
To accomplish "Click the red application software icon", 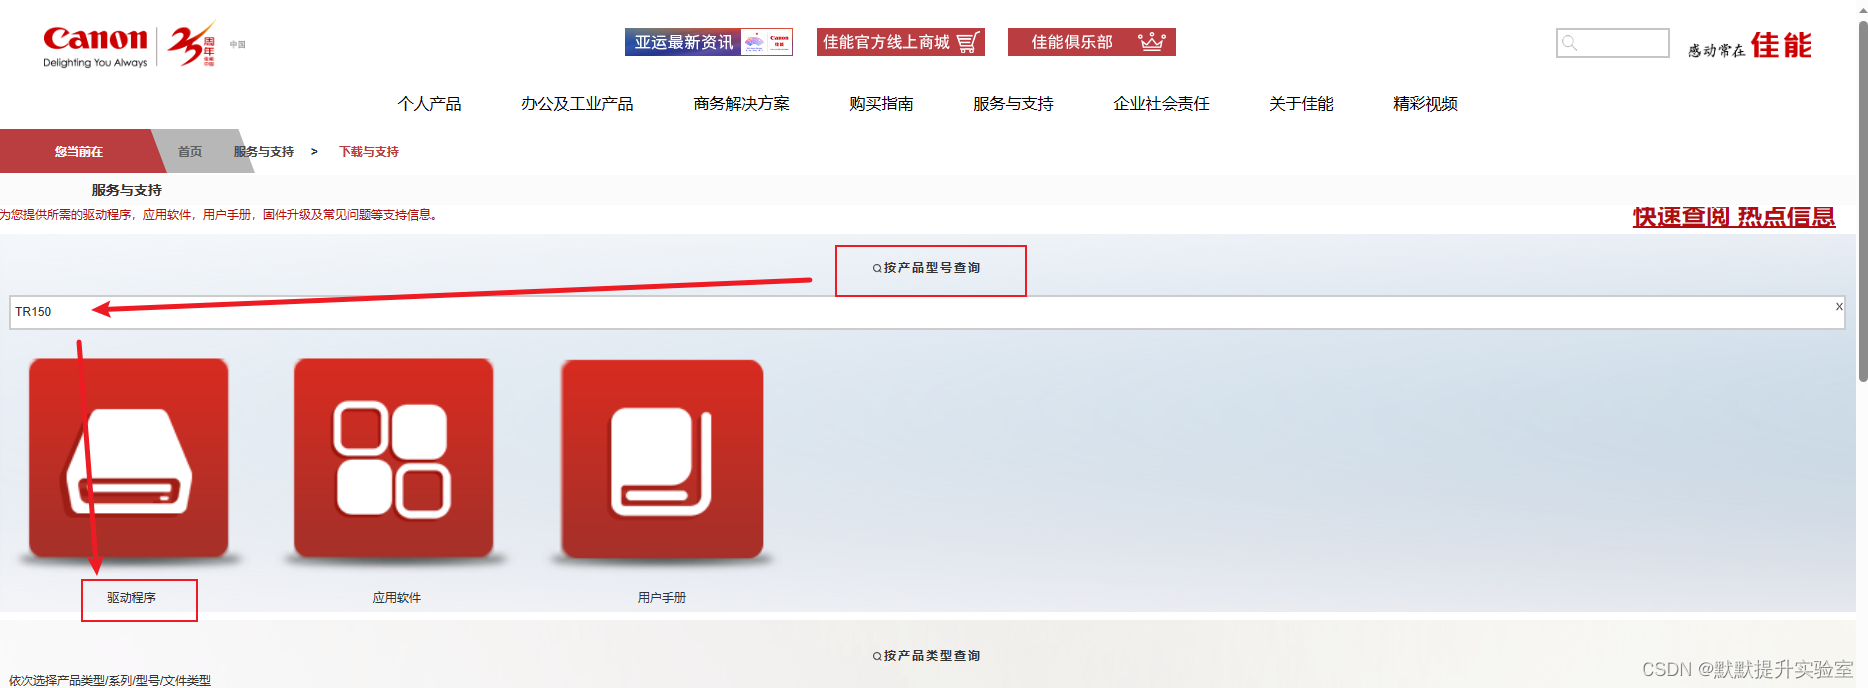I will (393, 458).
